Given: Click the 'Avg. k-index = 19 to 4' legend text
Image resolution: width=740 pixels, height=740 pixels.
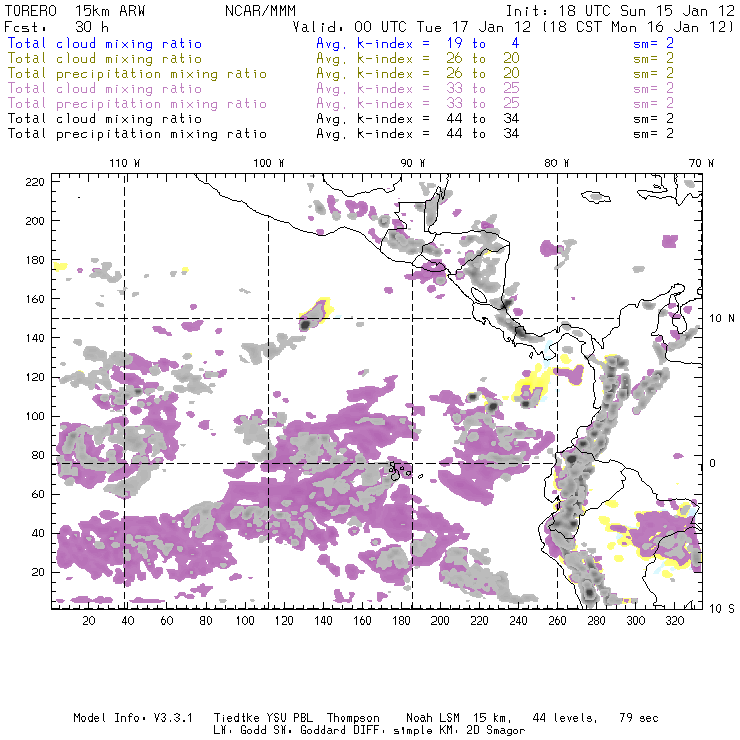Looking at the screenshot, I should (418, 43).
